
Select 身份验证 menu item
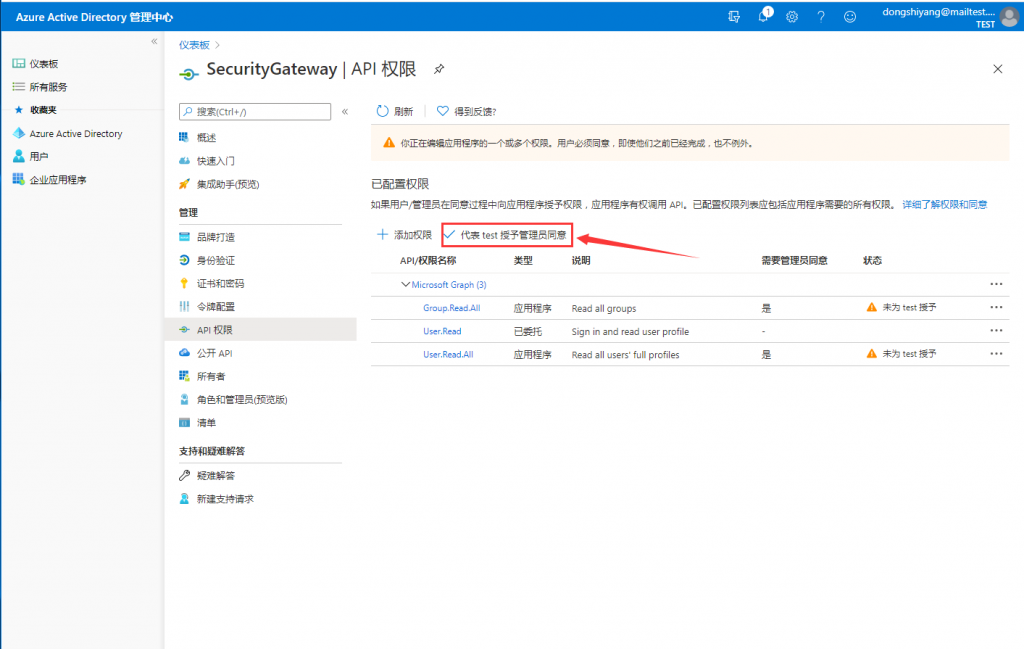(216, 260)
